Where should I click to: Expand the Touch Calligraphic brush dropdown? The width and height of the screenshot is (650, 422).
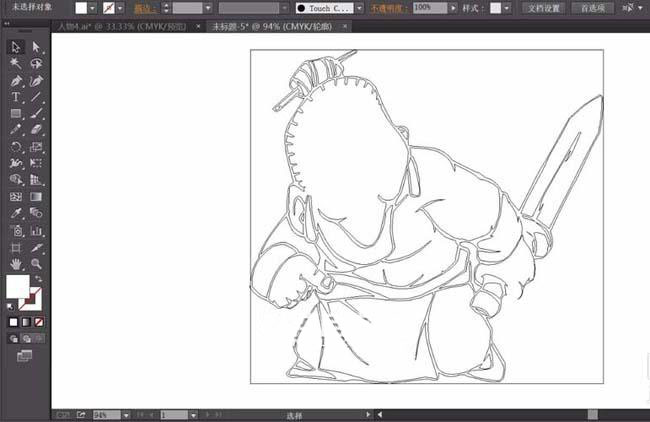(359, 8)
